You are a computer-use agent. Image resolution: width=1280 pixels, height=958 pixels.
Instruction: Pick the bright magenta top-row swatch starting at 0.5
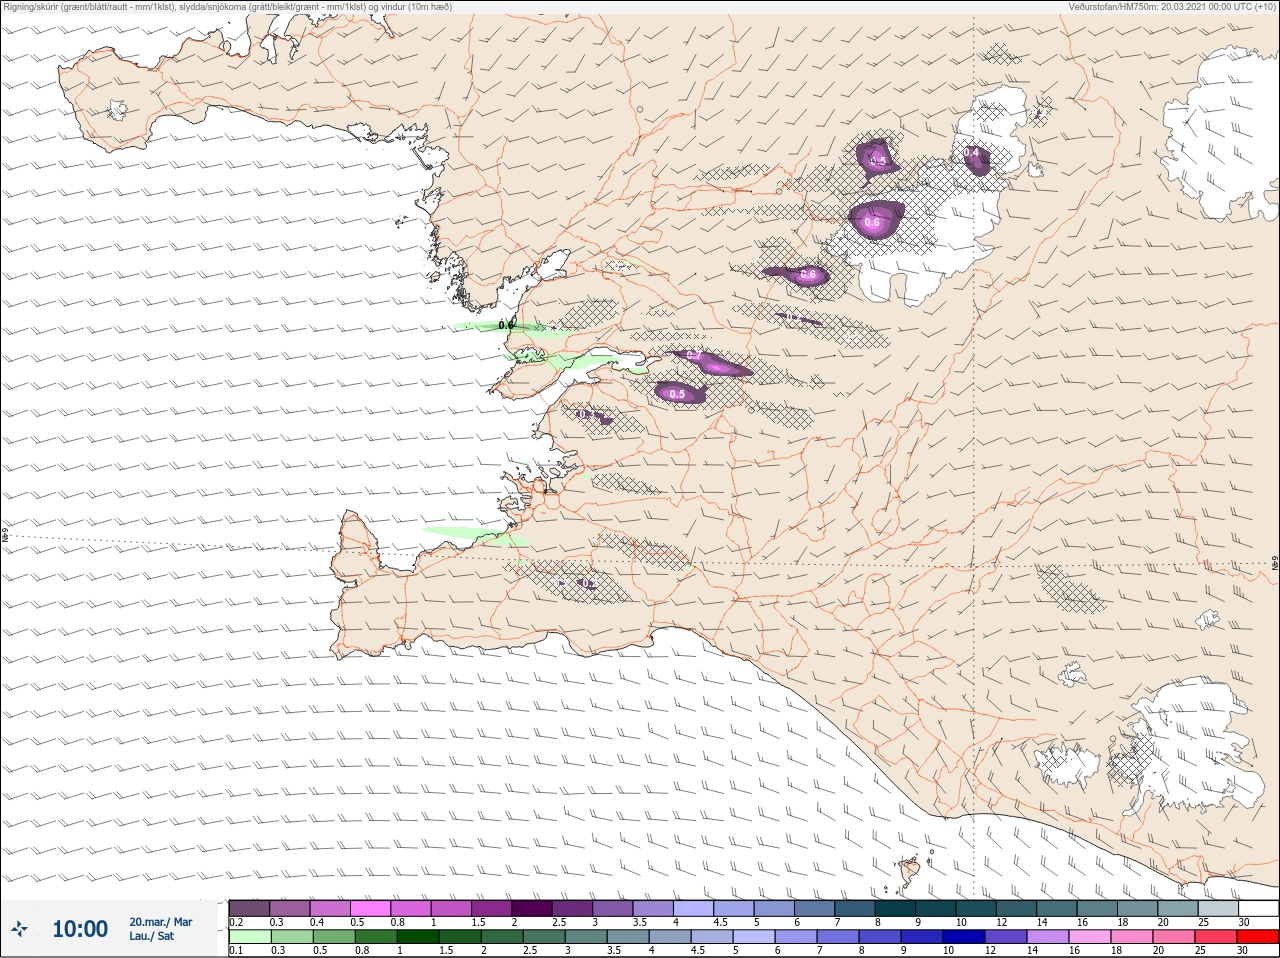point(370,908)
